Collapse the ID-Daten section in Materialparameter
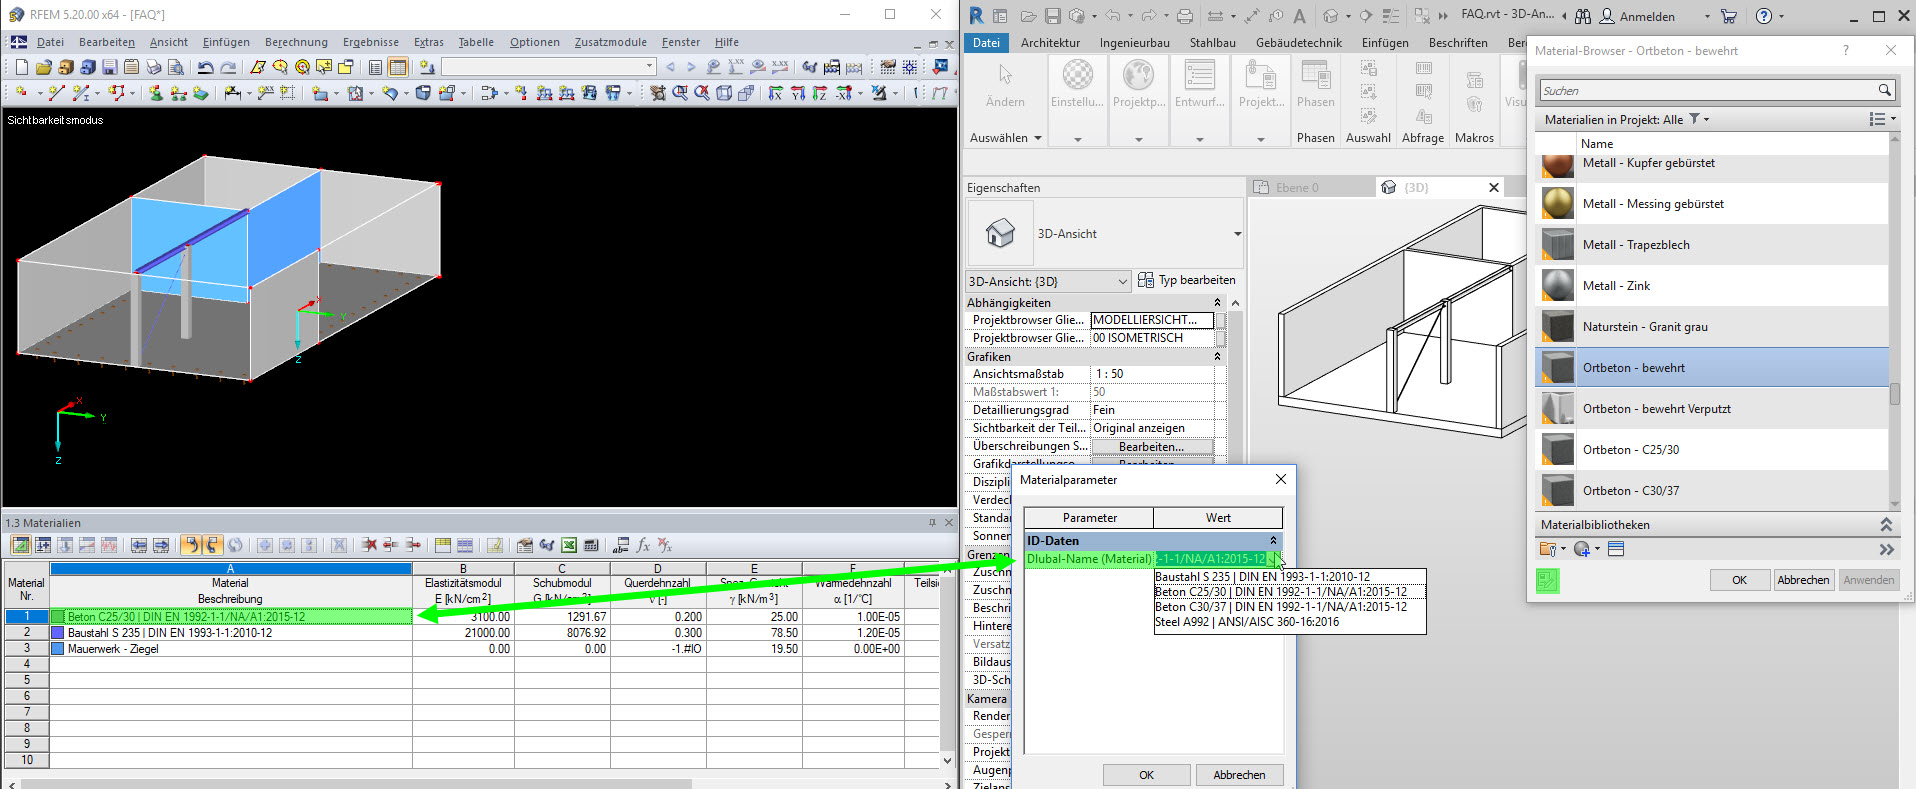Image resolution: width=1916 pixels, height=789 pixels. pyautogui.click(x=1273, y=541)
